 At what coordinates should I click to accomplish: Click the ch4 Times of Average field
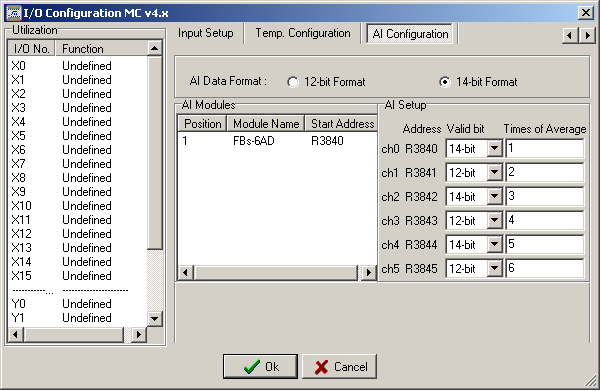(545, 244)
